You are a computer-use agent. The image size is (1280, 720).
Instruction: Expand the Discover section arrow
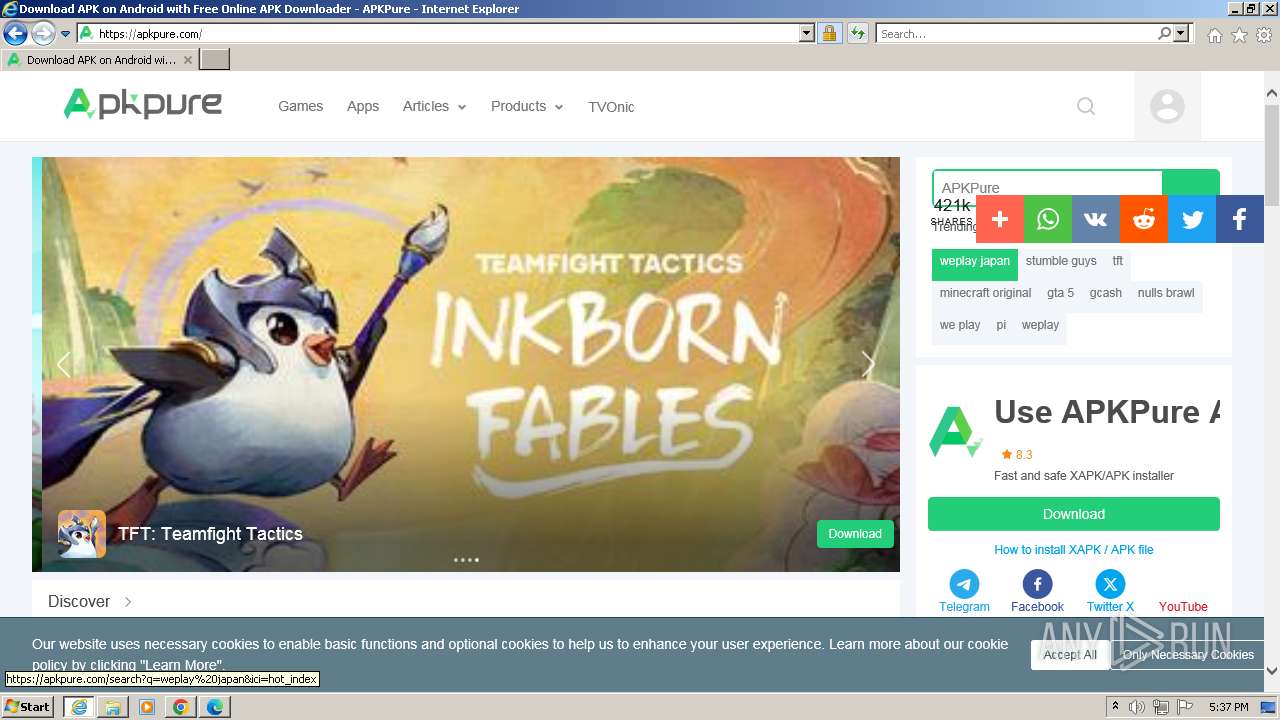(x=128, y=602)
